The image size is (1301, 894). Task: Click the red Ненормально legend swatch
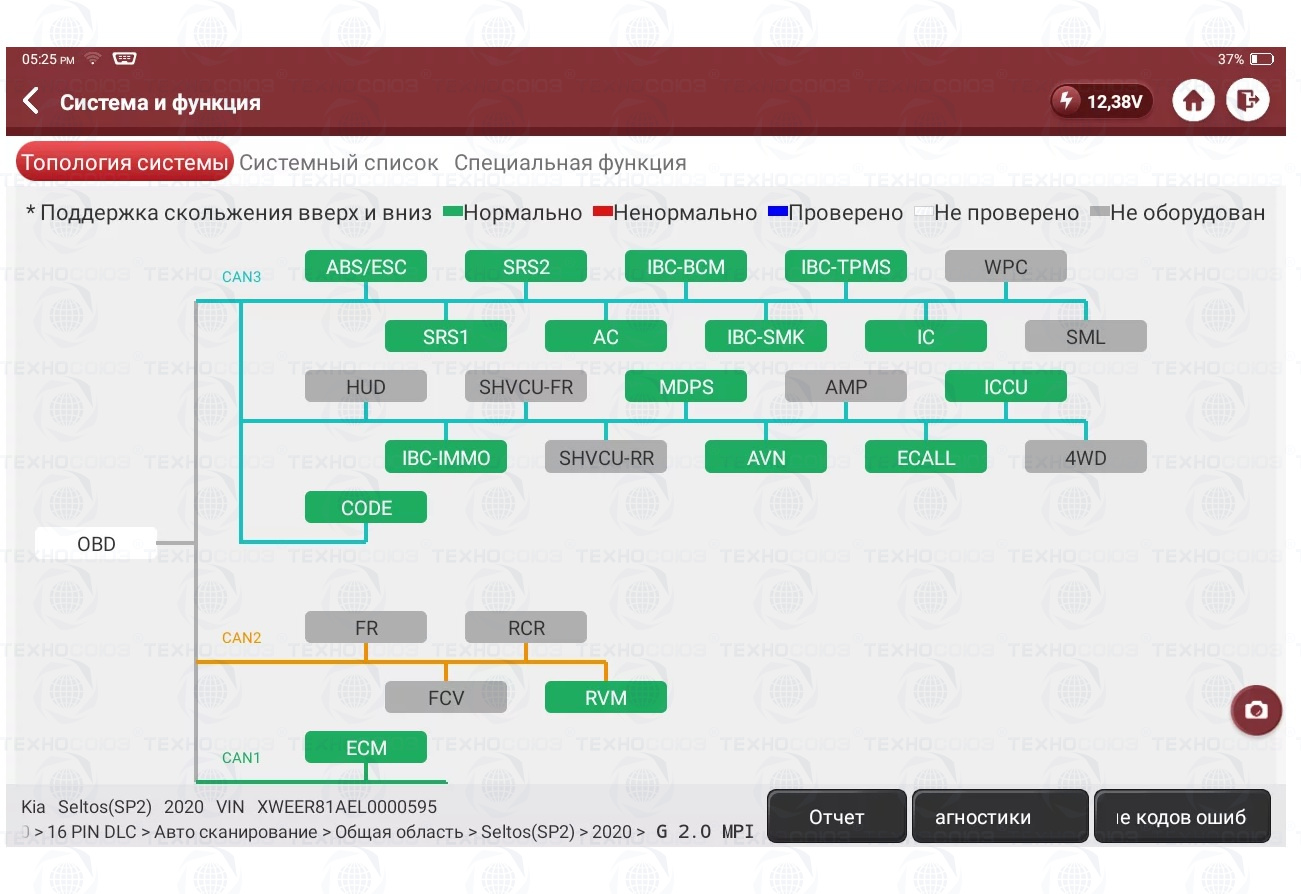pyautogui.click(x=602, y=213)
